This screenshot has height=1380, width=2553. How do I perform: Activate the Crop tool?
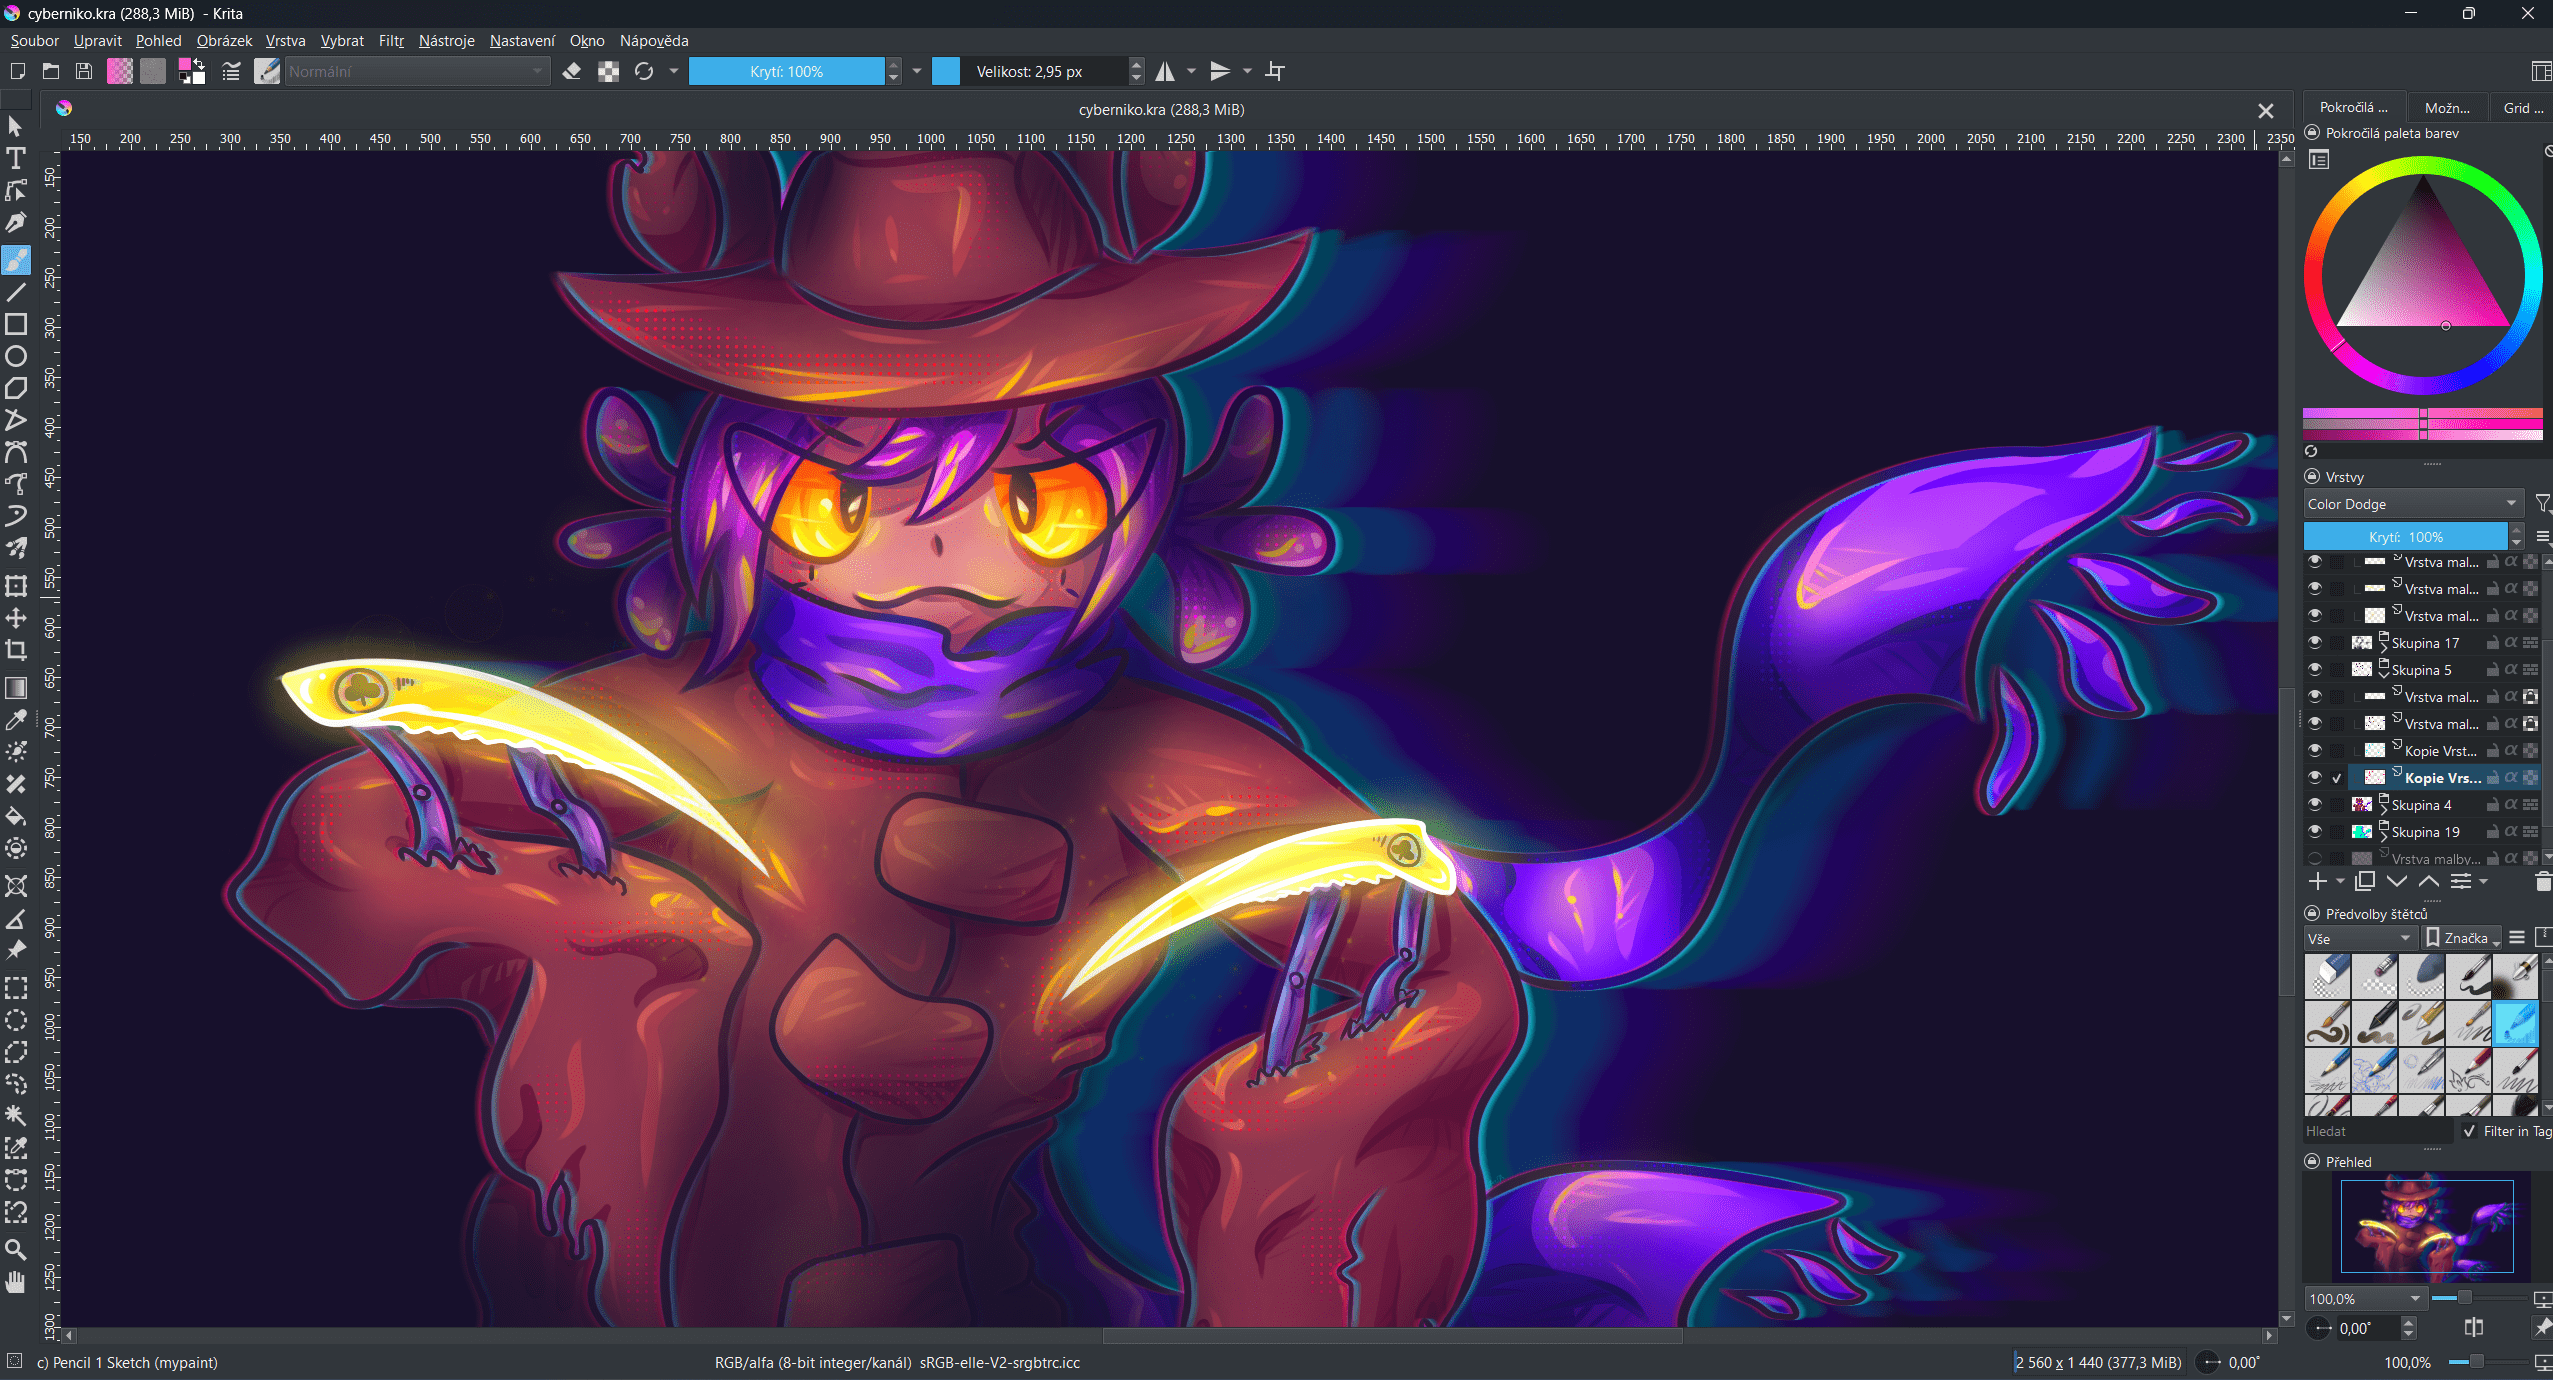[16, 649]
